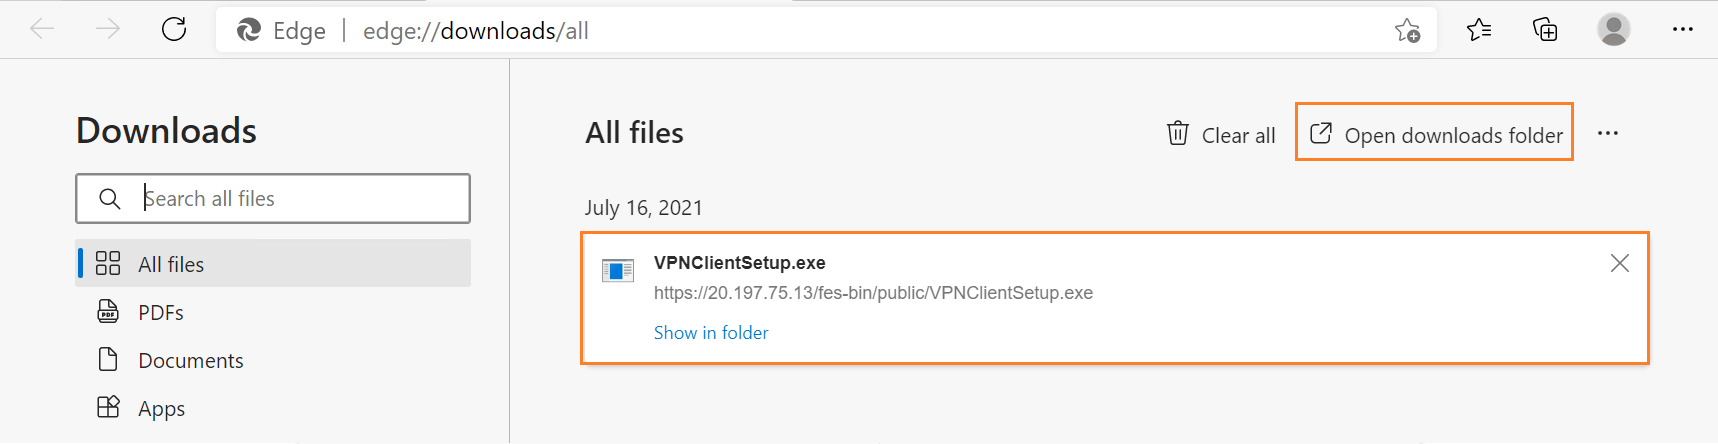Screen dimensions: 1718x444
Task: Open more options next to downloads folder
Action: point(1608,133)
